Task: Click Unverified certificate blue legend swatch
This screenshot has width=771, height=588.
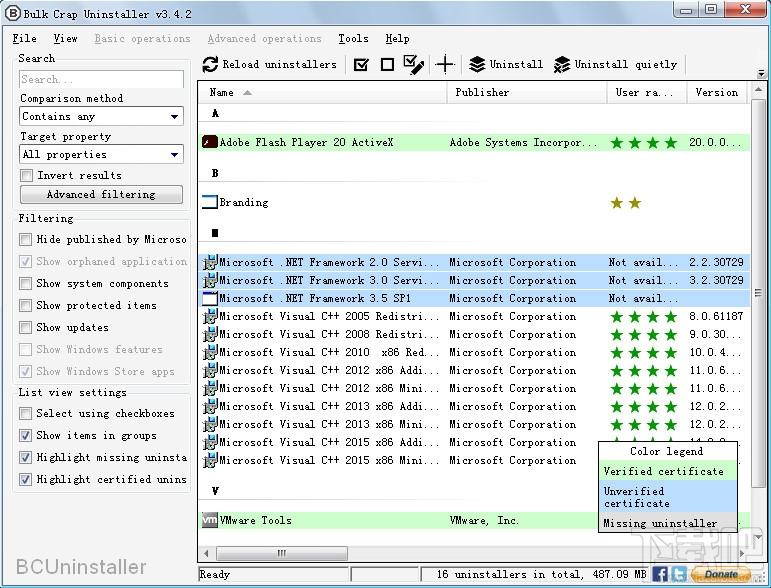Action: [668, 497]
